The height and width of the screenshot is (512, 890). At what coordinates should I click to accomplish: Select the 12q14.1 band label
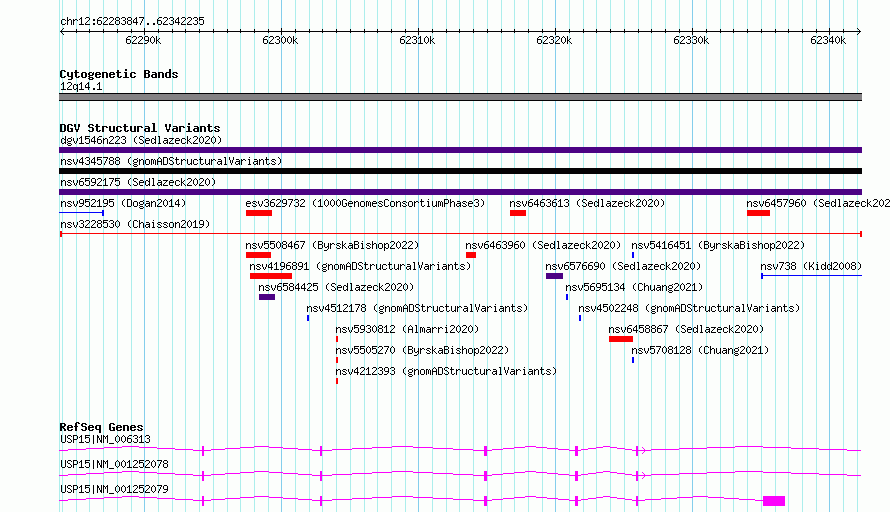click(81, 86)
